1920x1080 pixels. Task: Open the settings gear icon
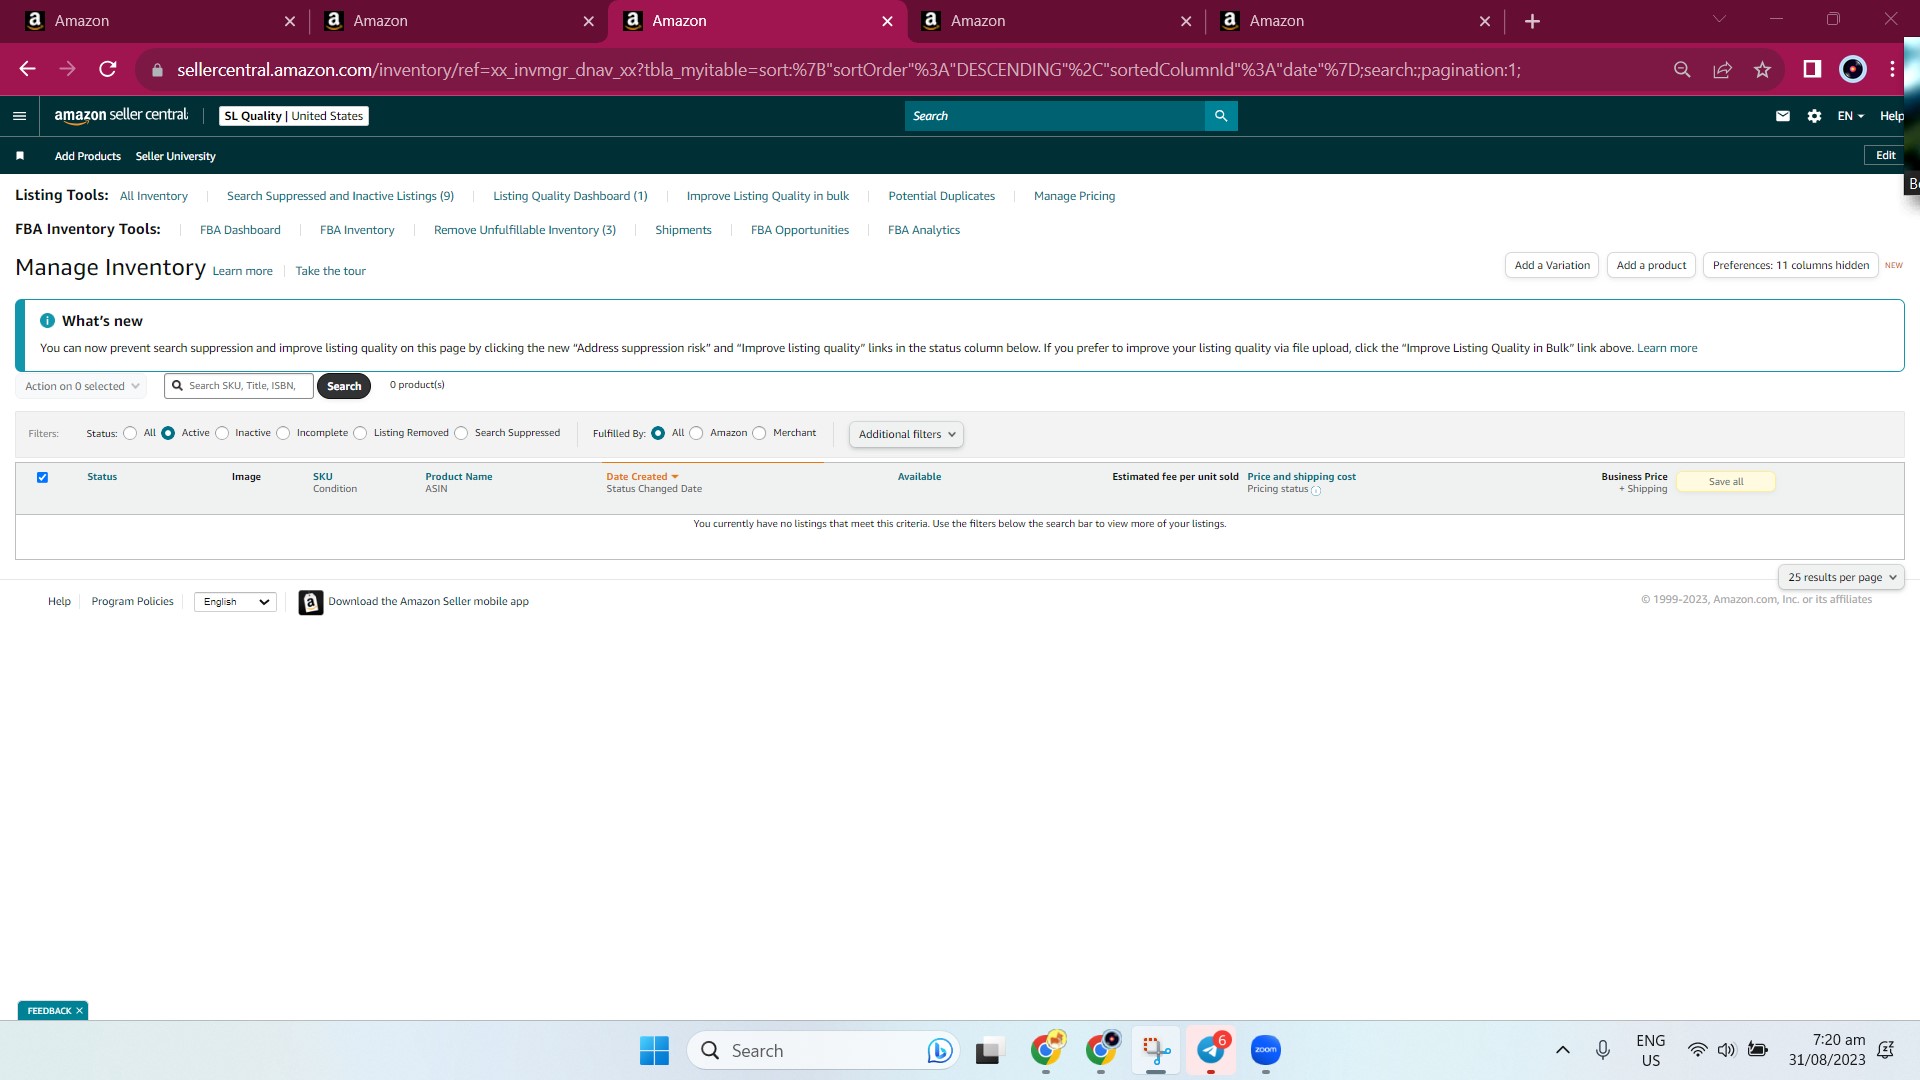click(x=1814, y=116)
